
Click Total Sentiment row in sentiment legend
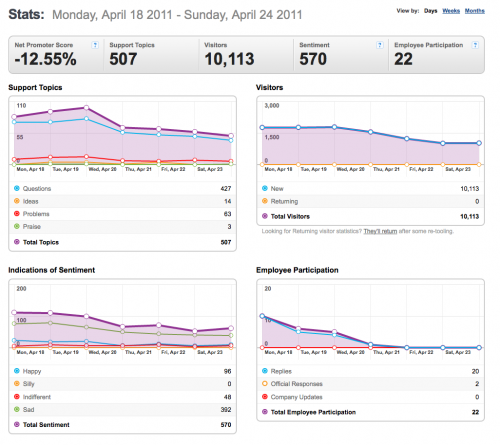(122, 425)
